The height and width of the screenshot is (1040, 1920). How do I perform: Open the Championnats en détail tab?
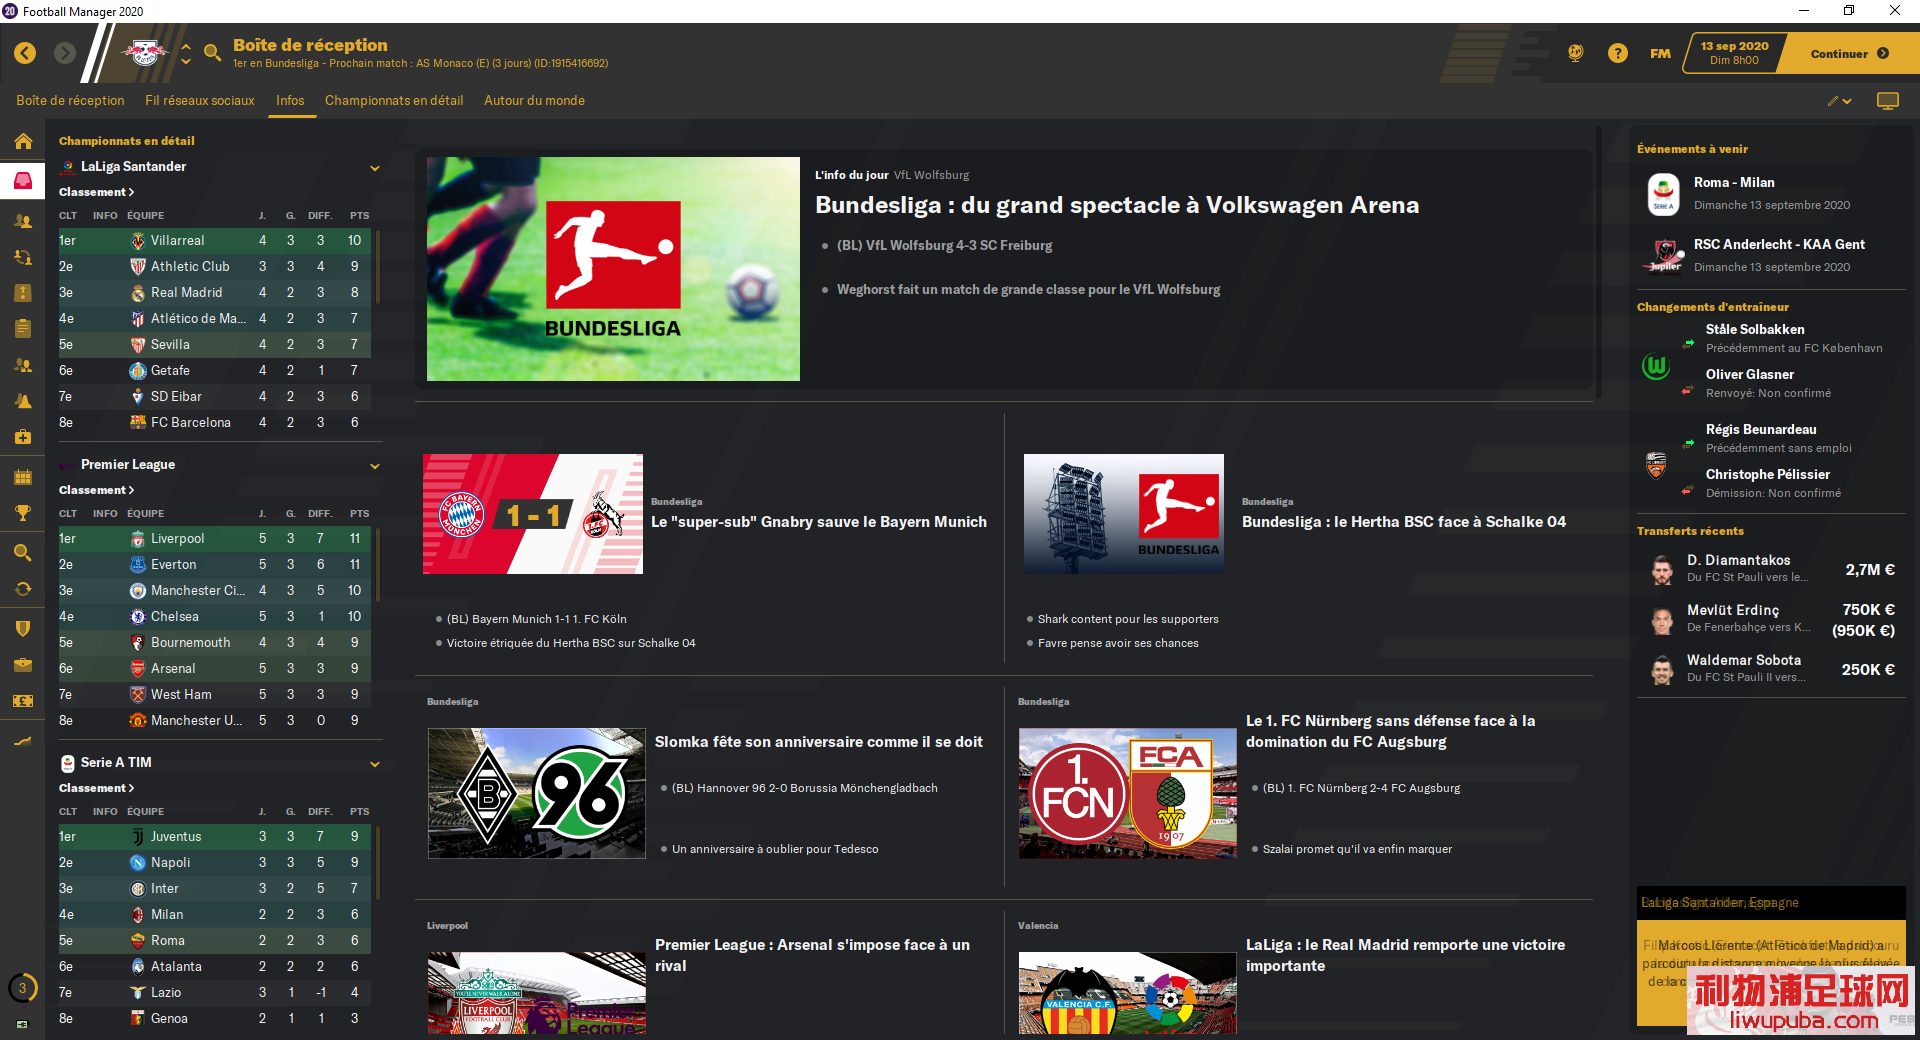pos(394,101)
